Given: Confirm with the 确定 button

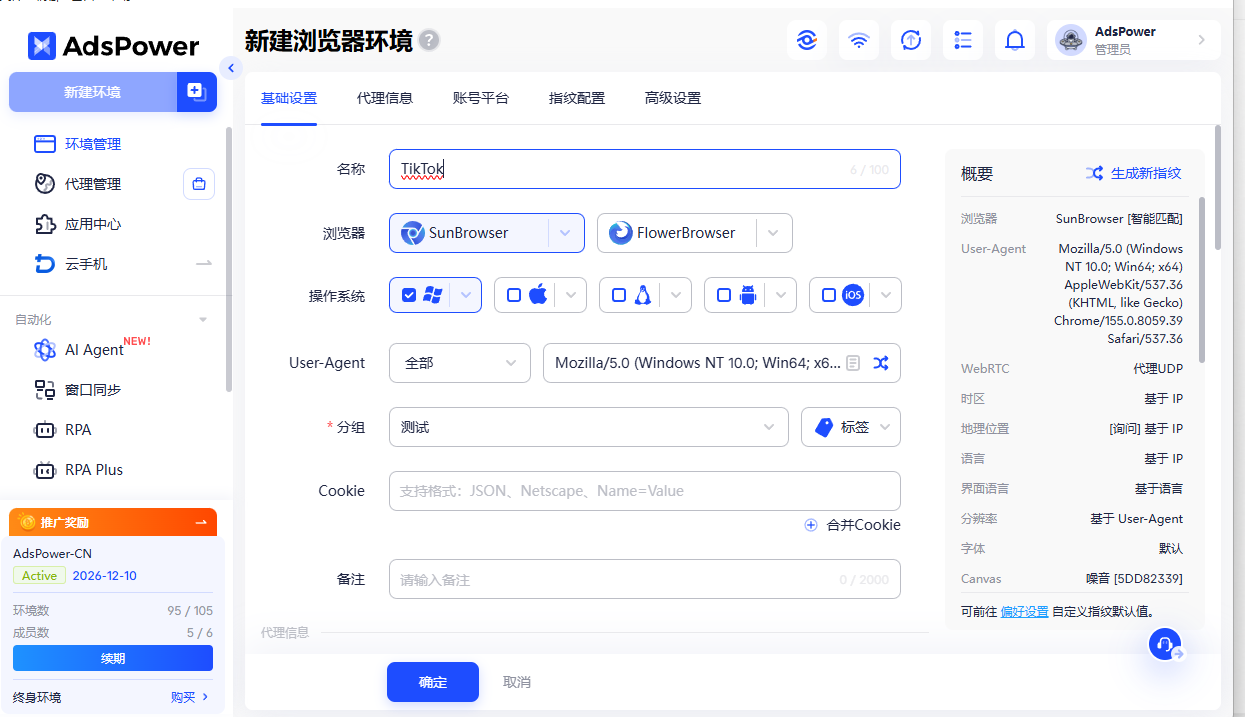Looking at the screenshot, I should (433, 682).
